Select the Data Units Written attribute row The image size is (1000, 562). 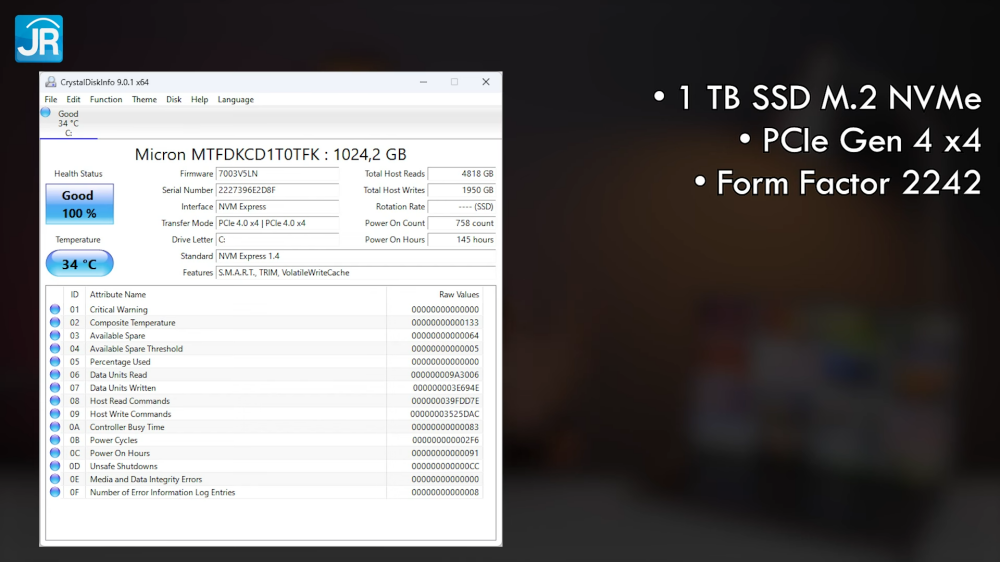266,388
